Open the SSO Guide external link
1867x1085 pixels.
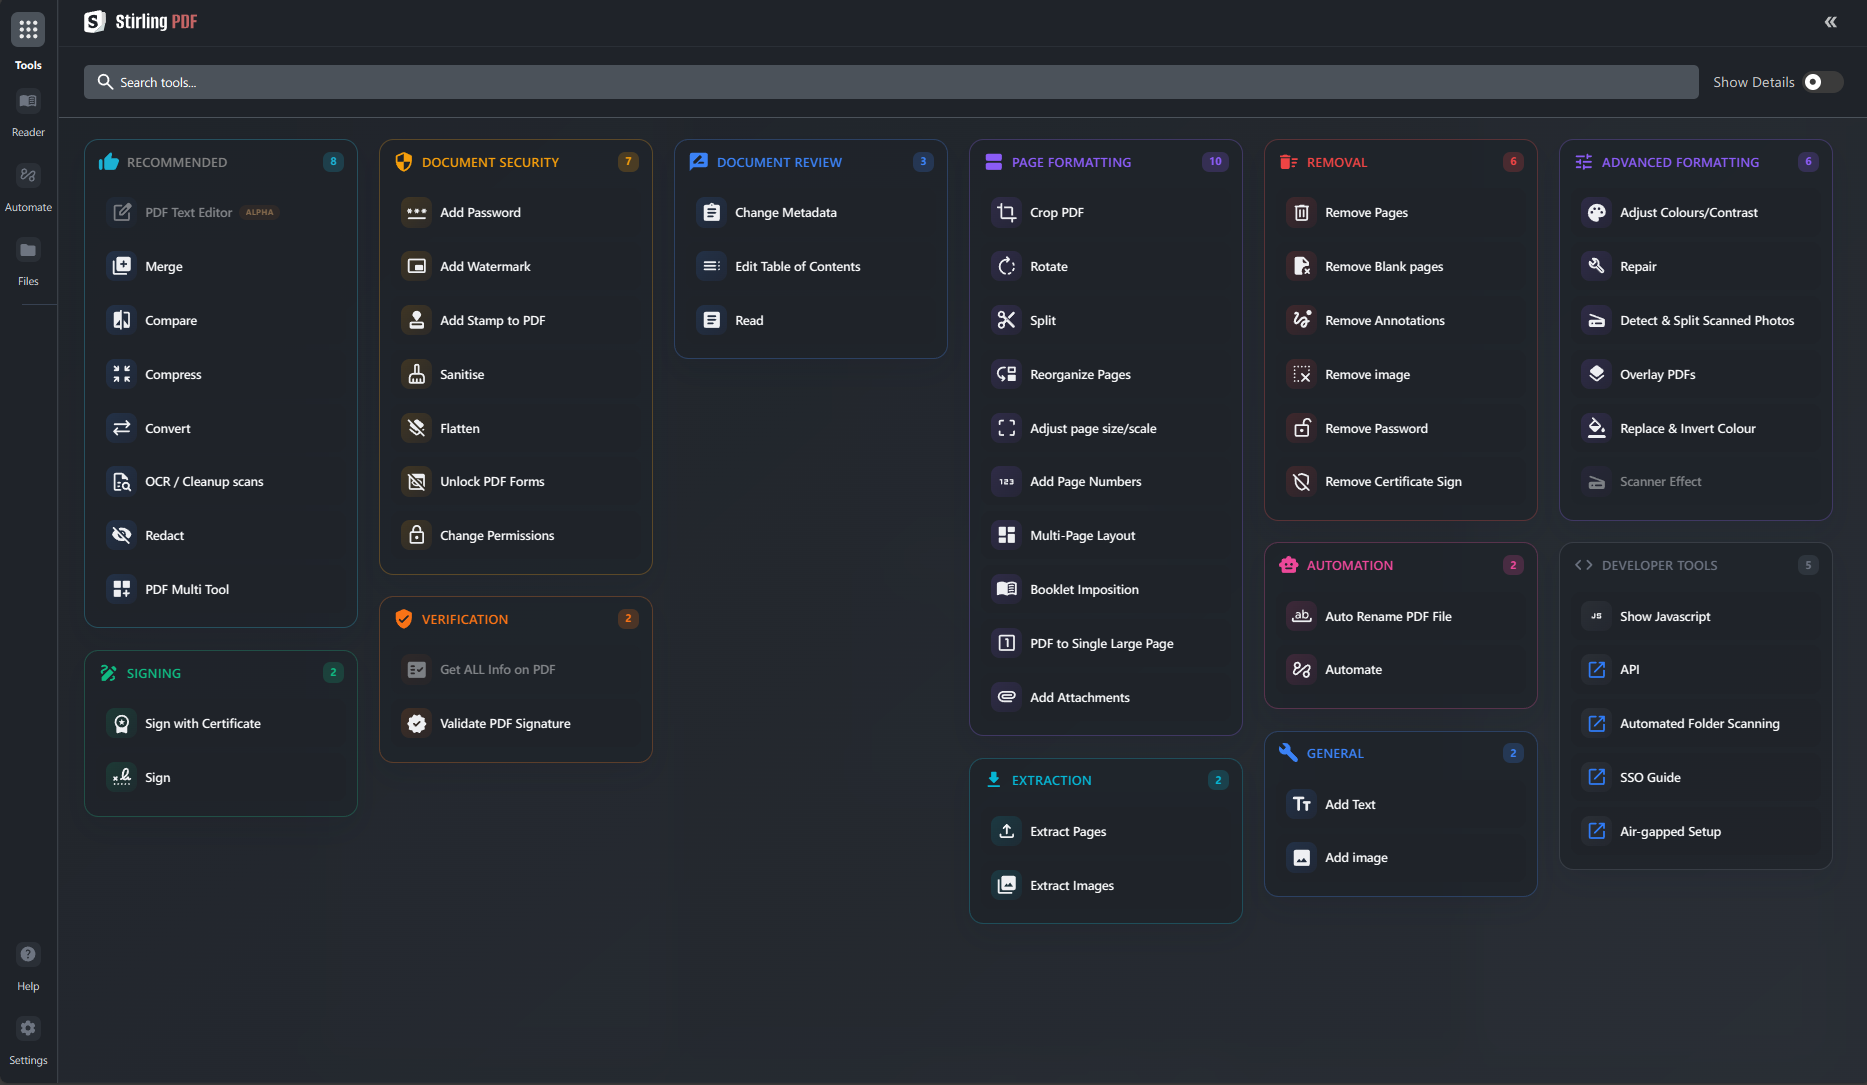pos(1650,777)
